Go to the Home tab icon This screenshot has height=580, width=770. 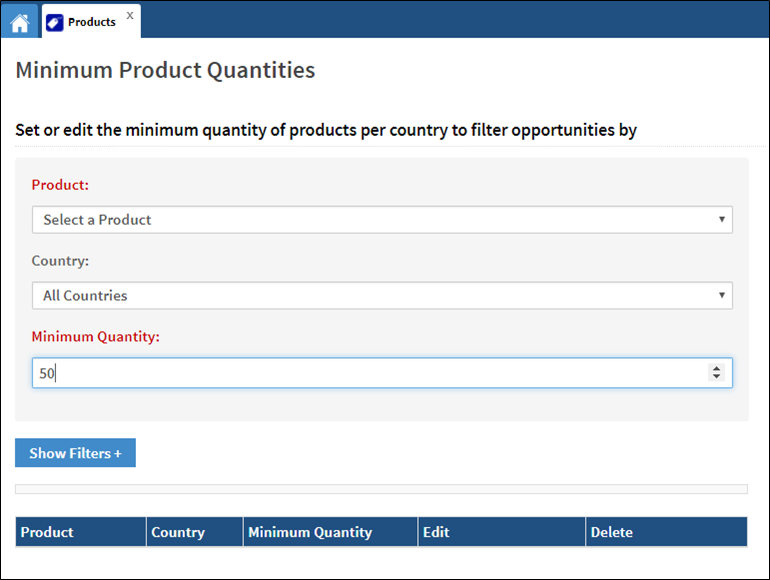tap(20, 23)
